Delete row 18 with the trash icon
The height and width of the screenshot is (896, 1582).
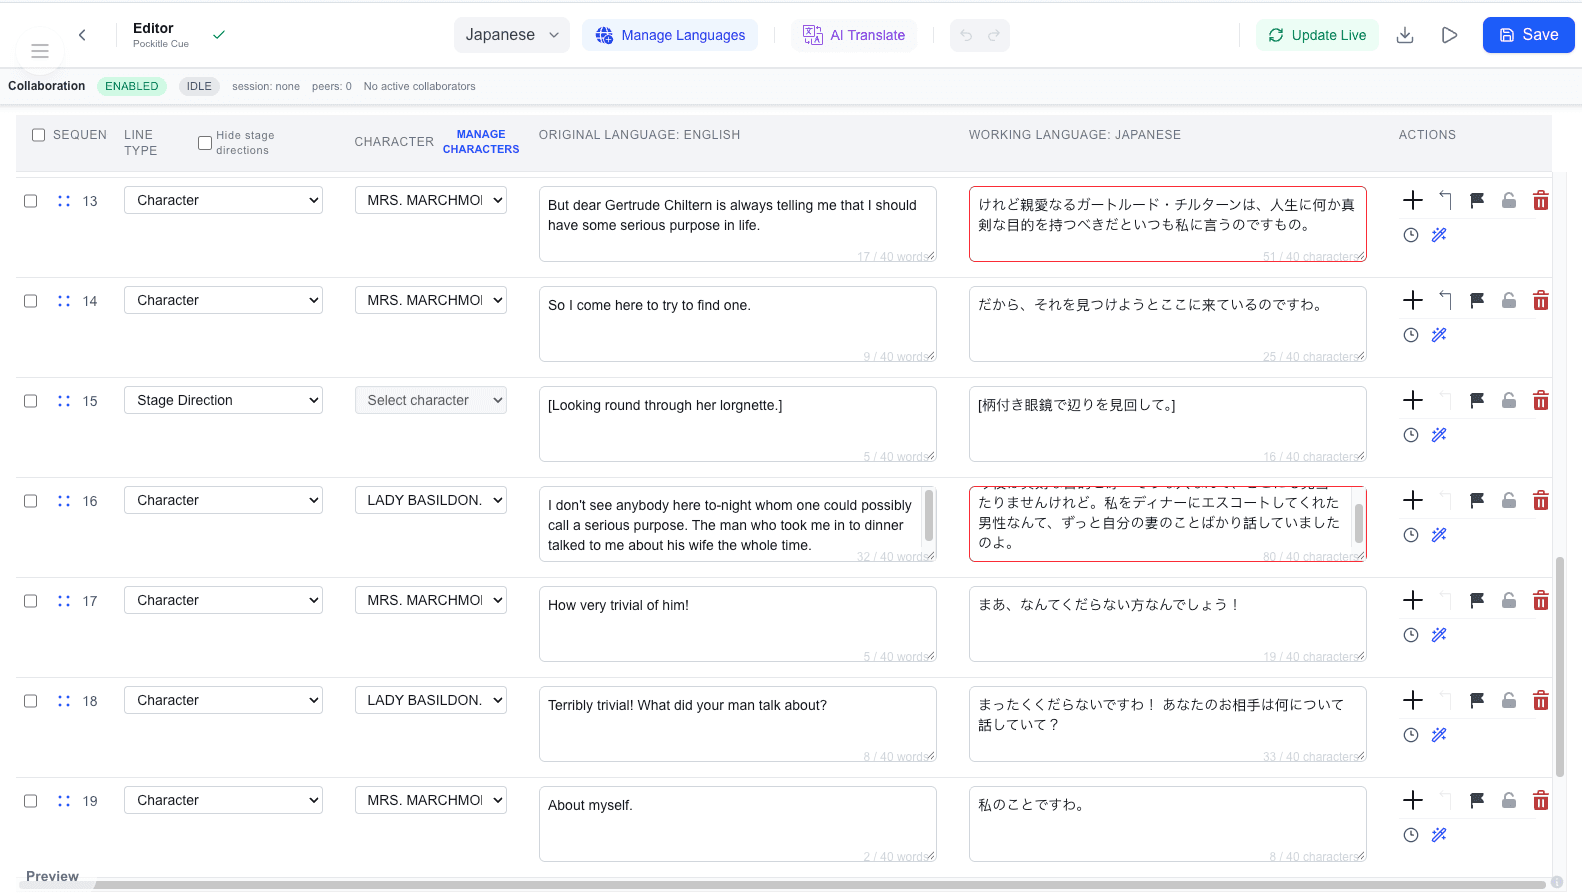pos(1541,700)
